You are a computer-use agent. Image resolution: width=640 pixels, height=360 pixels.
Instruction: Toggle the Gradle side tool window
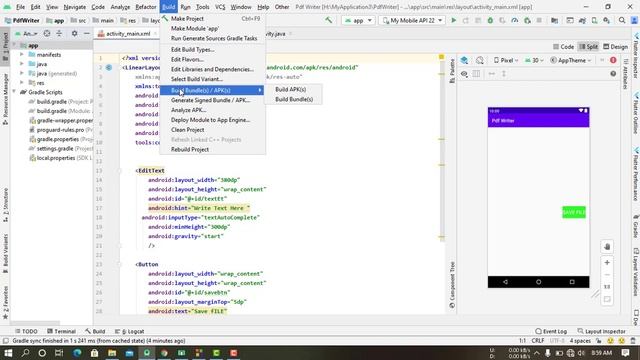[x=636, y=227]
